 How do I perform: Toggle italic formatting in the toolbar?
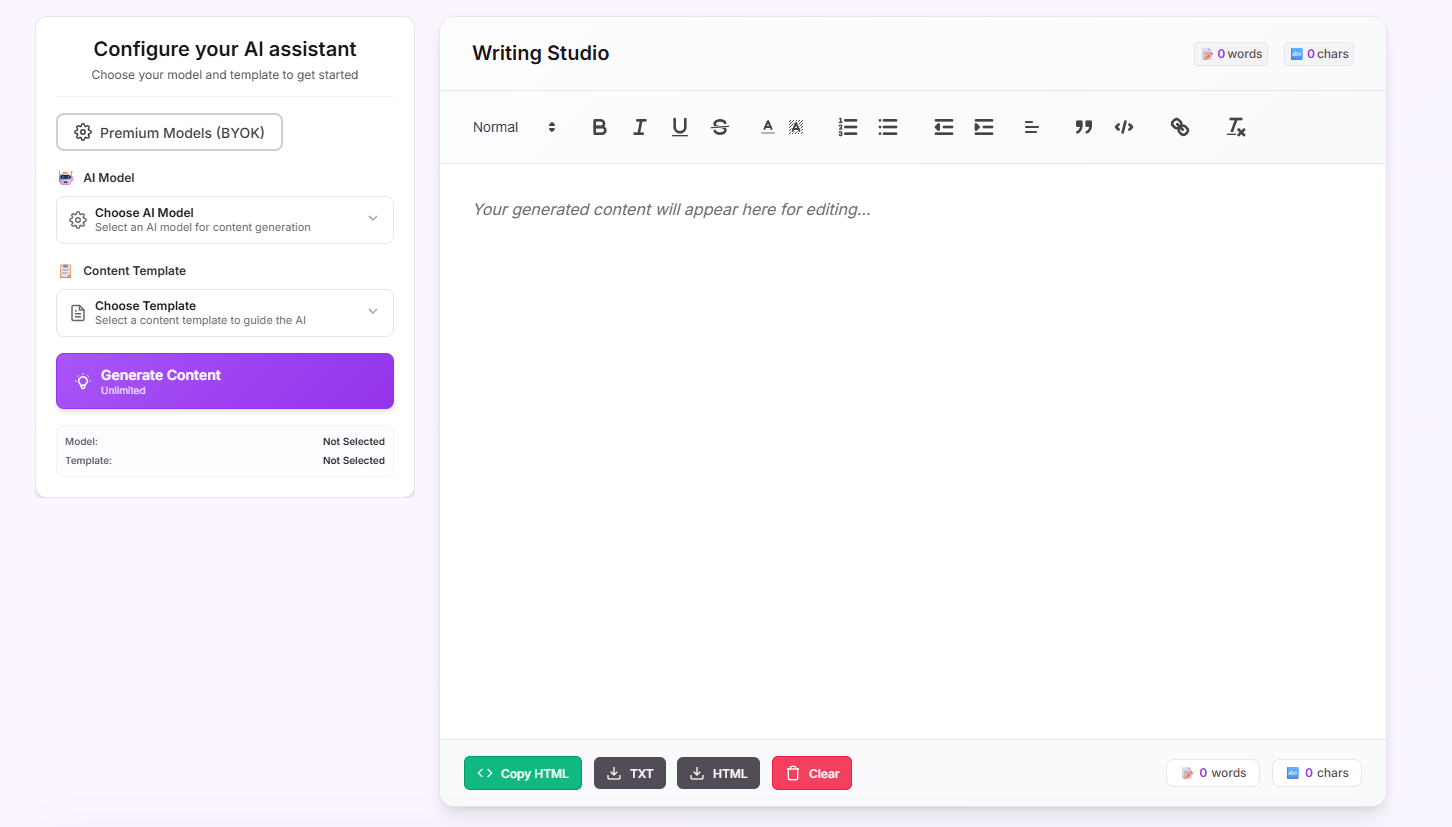[640, 127]
